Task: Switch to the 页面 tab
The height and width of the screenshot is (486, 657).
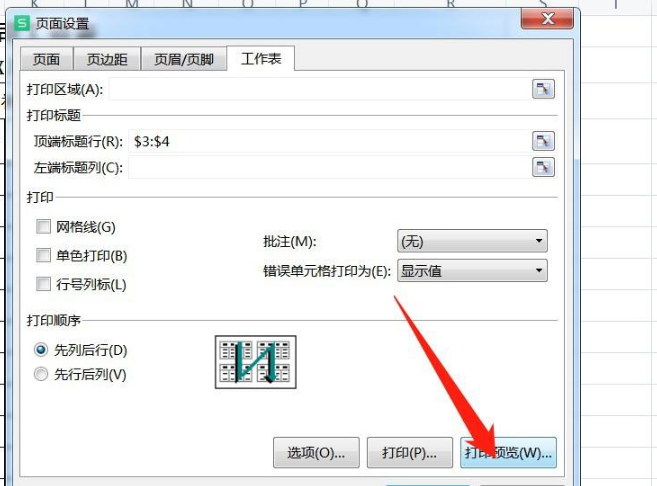Action: [x=47, y=59]
